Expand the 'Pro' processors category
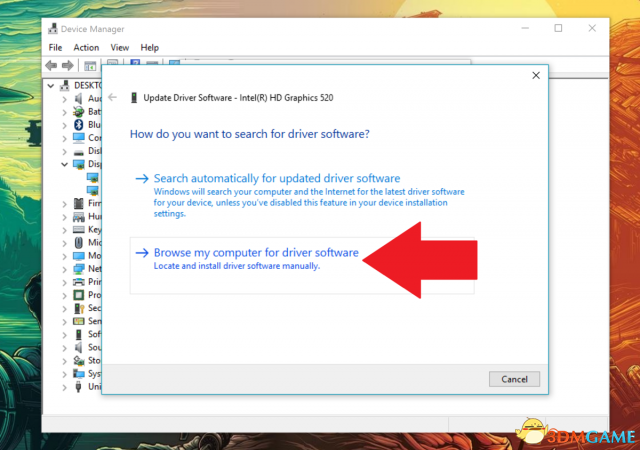 coord(64,295)
